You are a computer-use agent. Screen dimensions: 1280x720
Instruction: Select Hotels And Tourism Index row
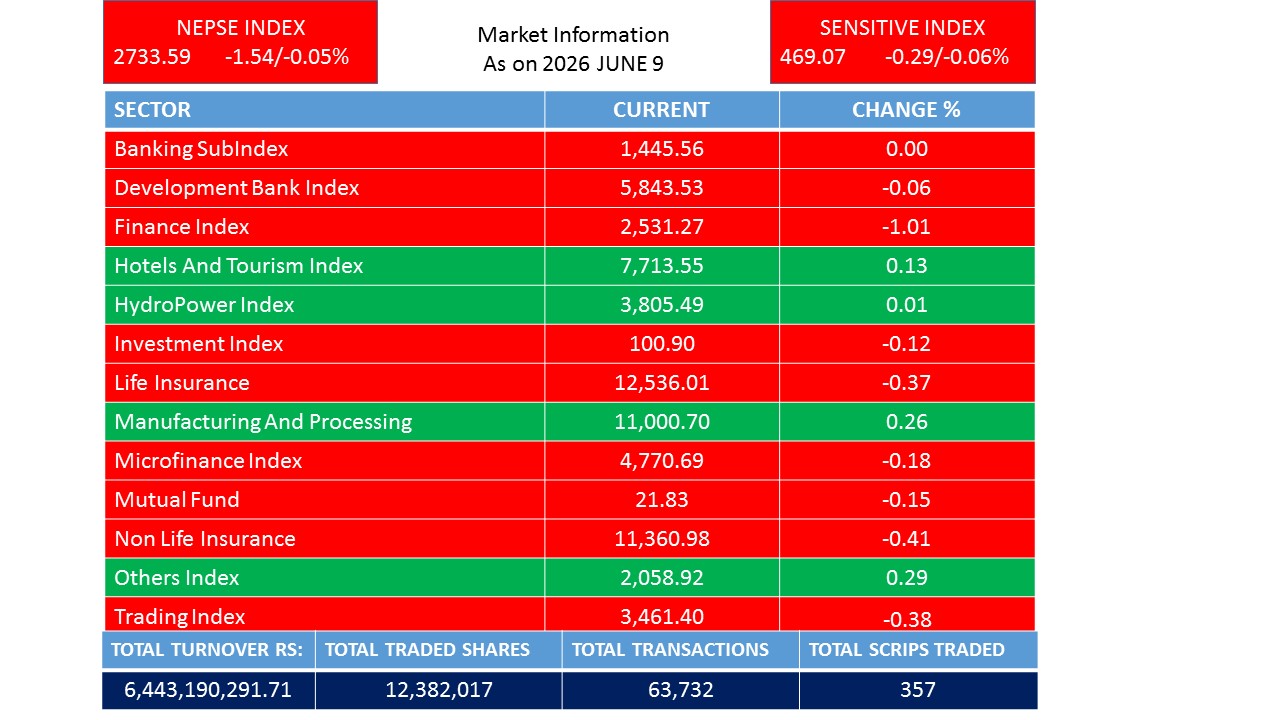click(570, 266)
